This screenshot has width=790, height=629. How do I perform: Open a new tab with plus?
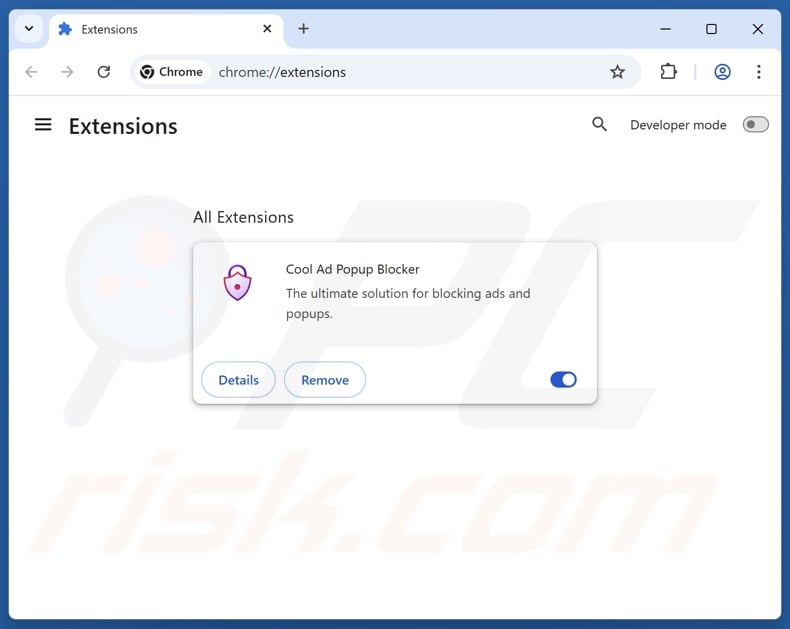(x=303, y=29)
